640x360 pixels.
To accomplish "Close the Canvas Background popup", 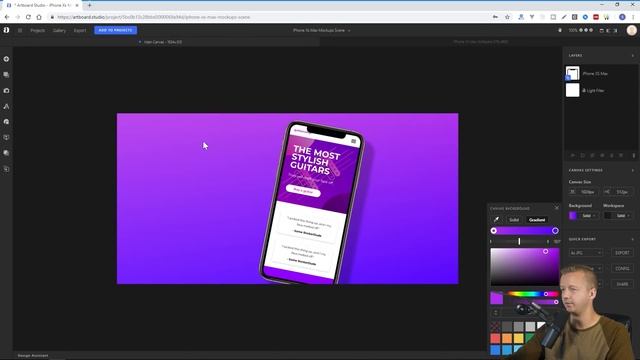I will click(x=557, y=208).
